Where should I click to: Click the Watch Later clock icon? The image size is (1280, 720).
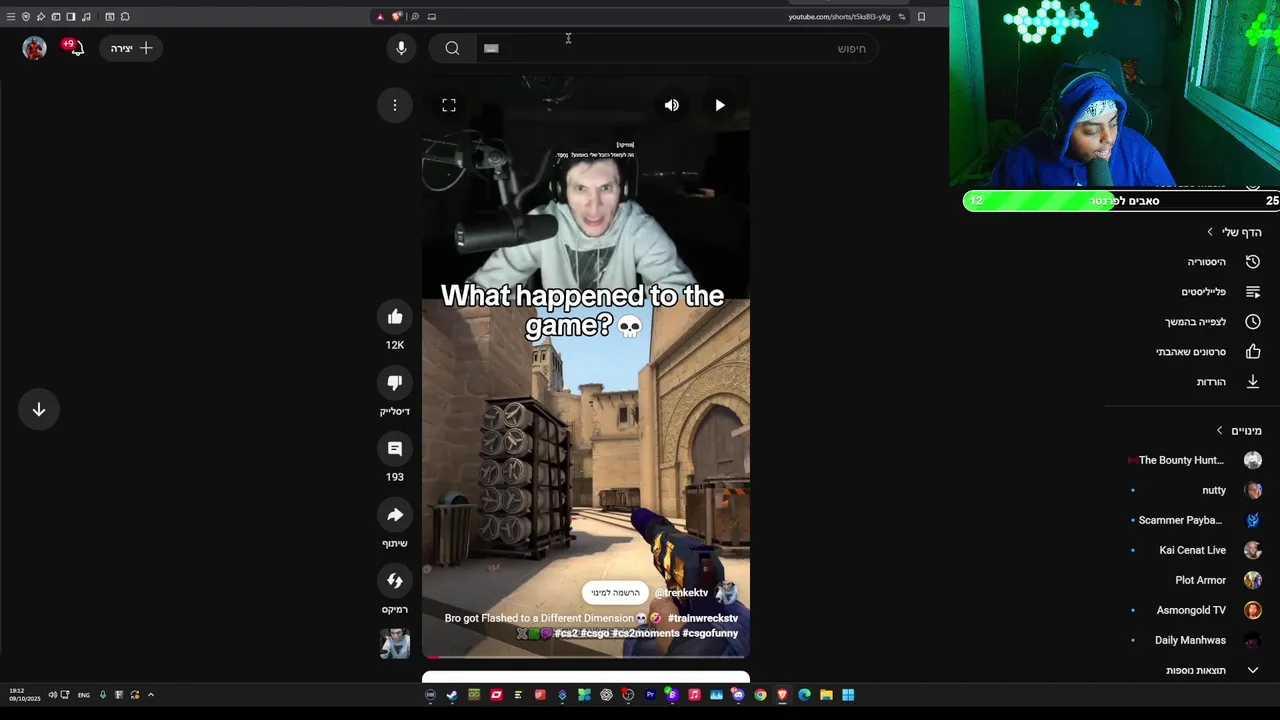tap(1253, 322)
